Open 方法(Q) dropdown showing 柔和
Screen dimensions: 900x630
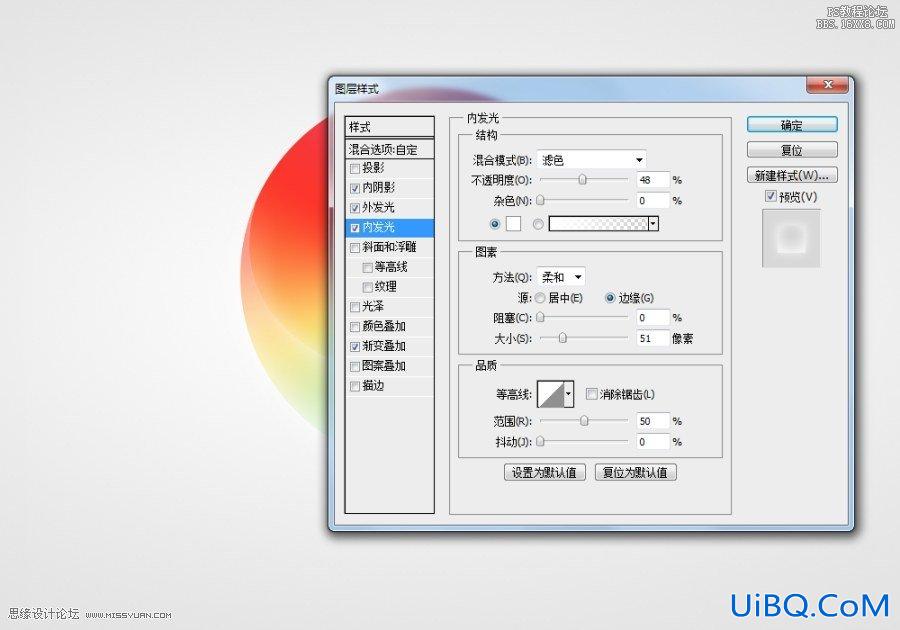click(x=561, y=277)
